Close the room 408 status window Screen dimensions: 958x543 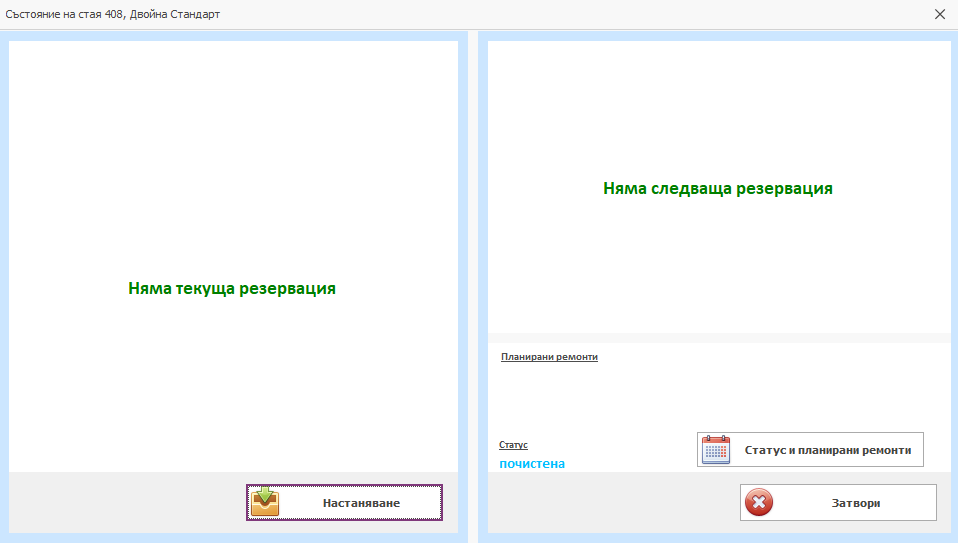coord(939,14)
